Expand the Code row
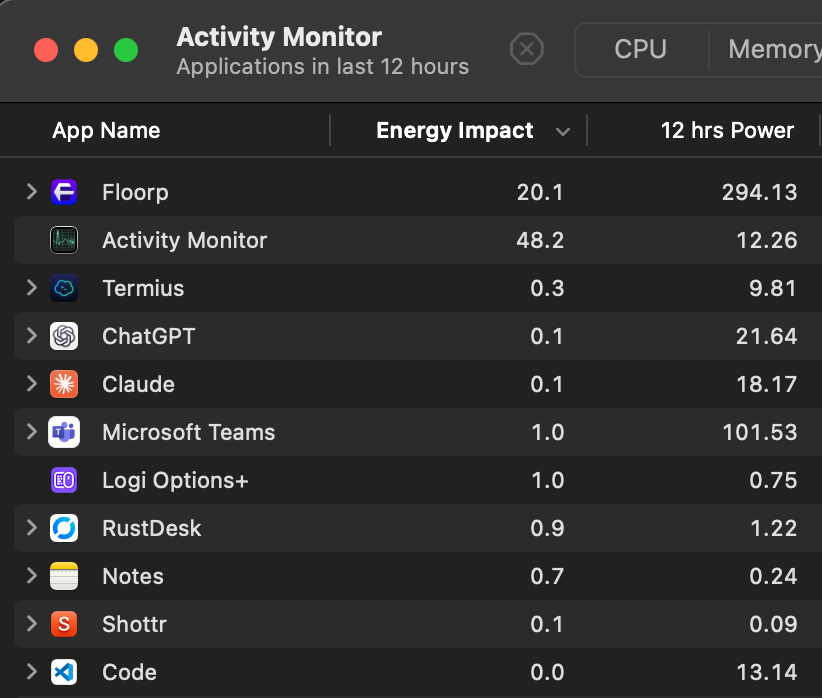 31,672
